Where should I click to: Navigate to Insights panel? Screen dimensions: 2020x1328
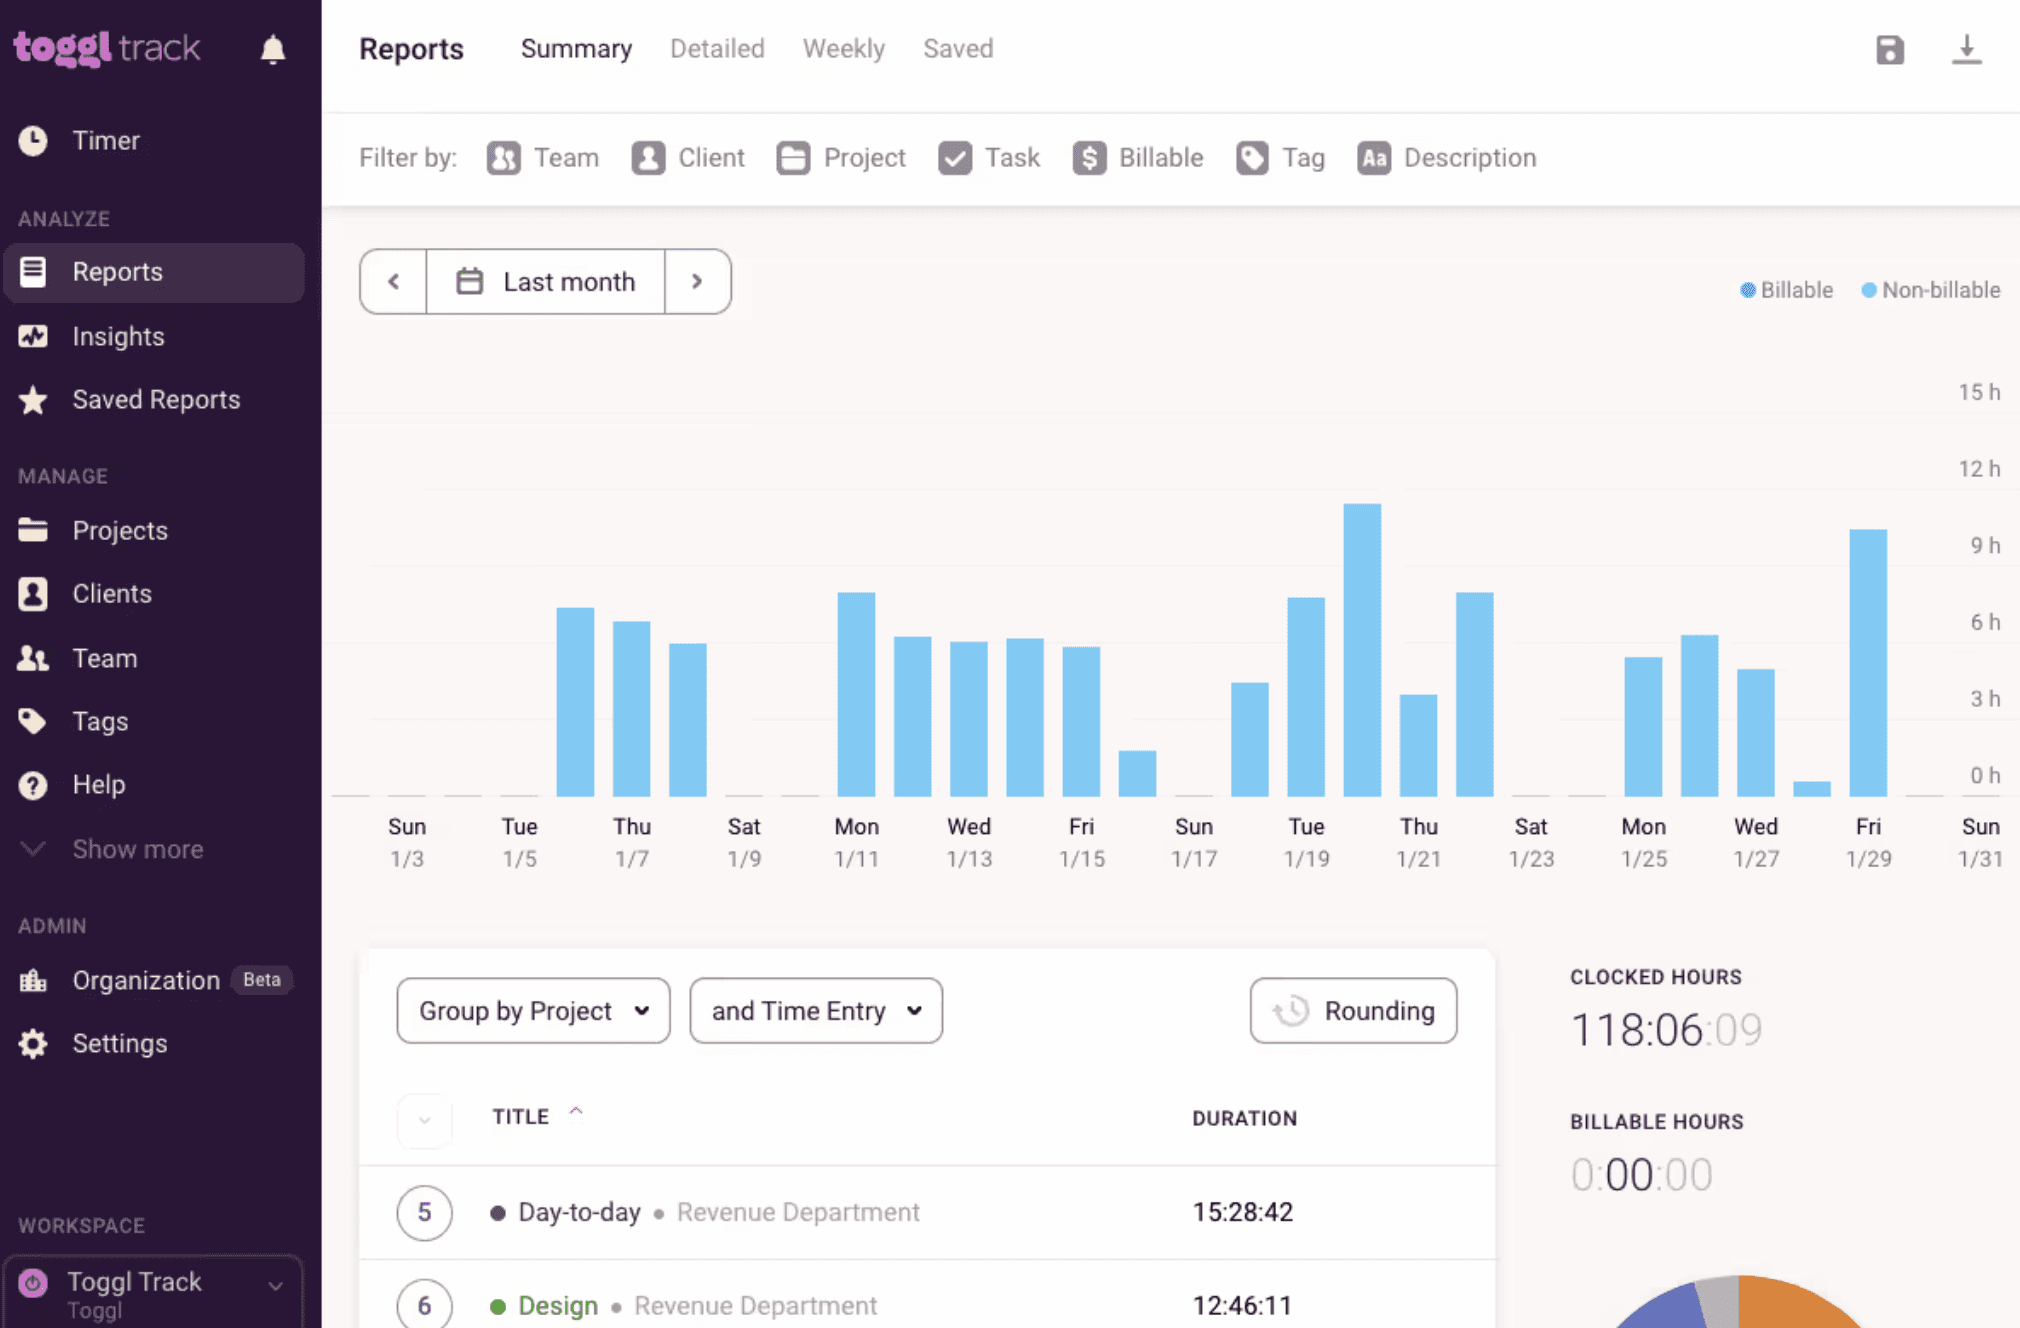[x=120, y=336]
